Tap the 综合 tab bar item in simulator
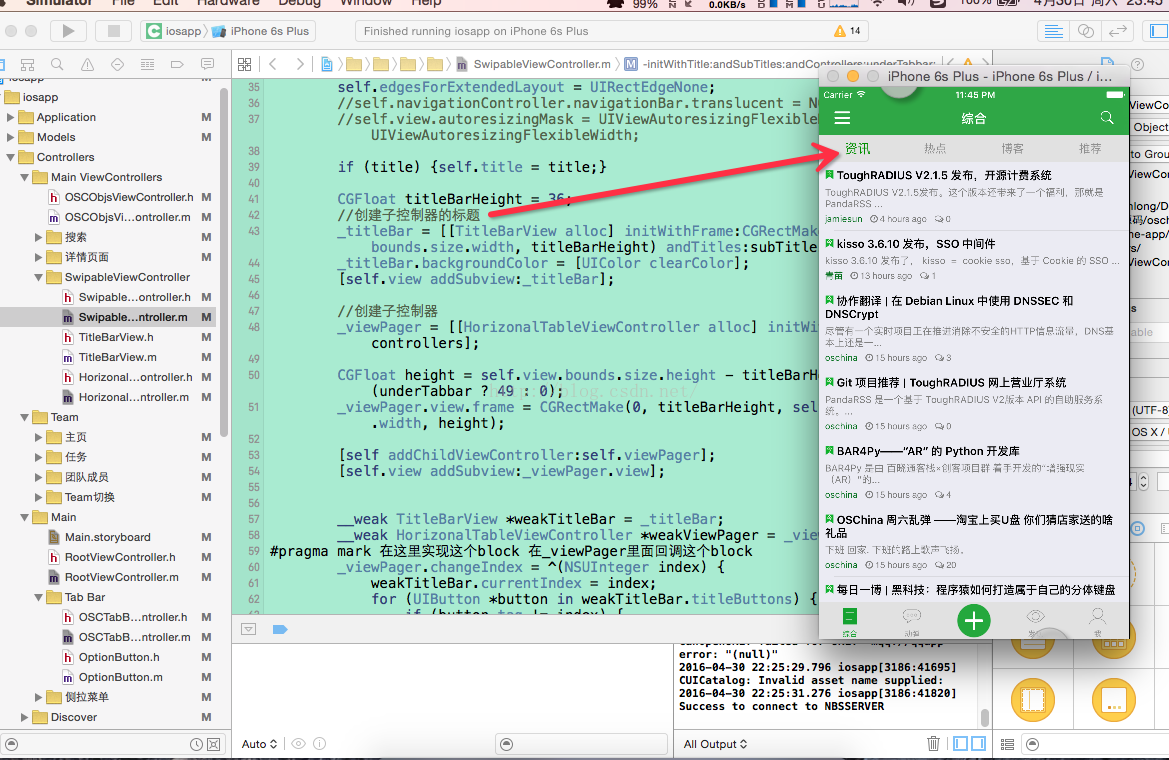The width and height of the screenshot is (1169, 760). [850, 622]
